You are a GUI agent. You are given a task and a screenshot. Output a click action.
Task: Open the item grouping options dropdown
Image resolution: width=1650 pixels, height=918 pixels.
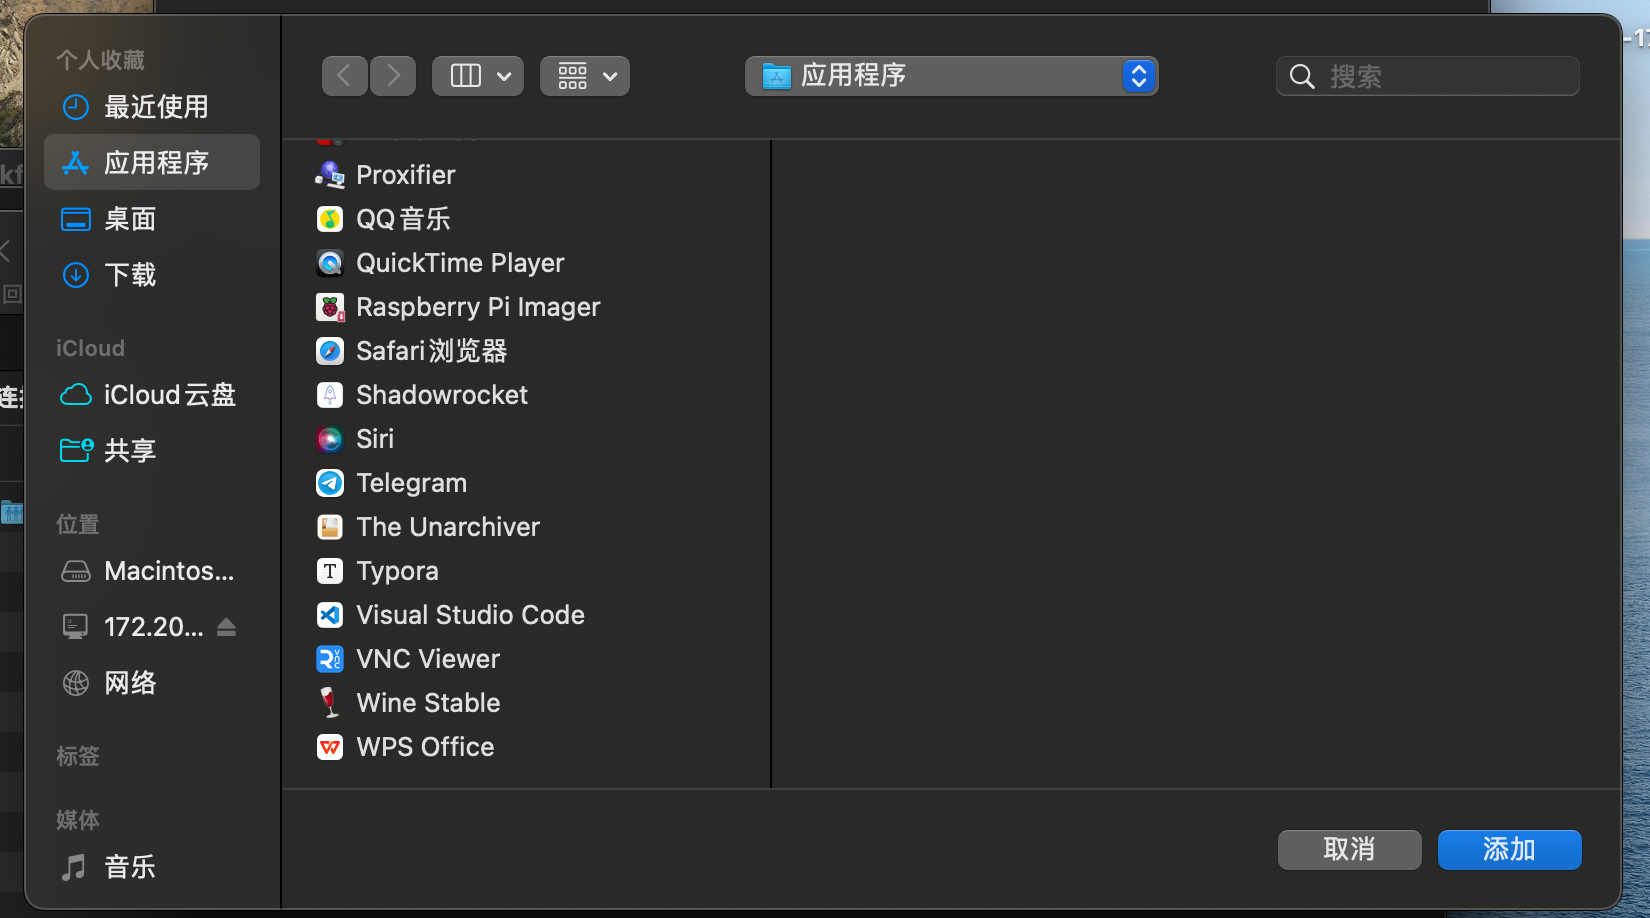coord(585,76)
